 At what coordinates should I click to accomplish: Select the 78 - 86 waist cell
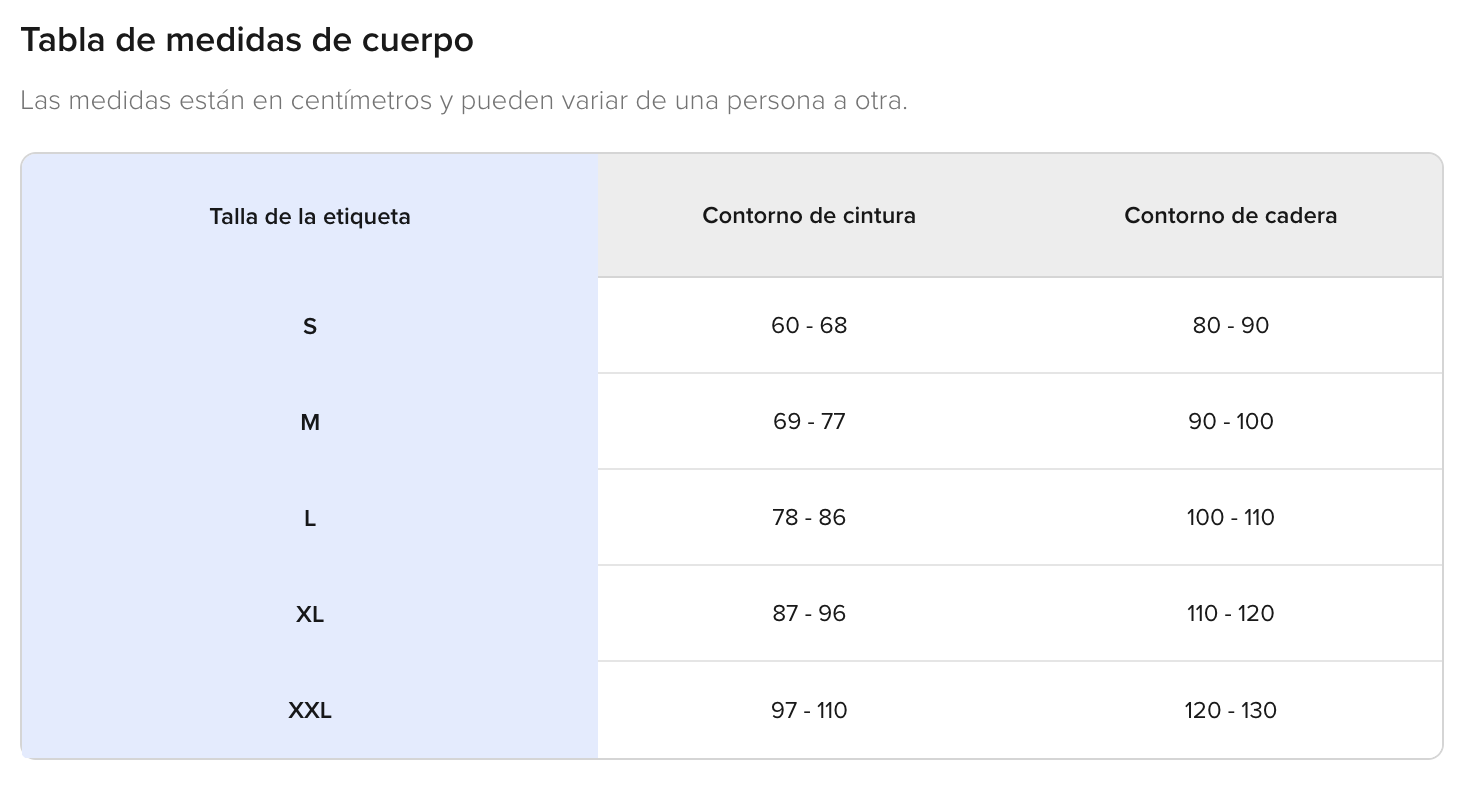809,517
